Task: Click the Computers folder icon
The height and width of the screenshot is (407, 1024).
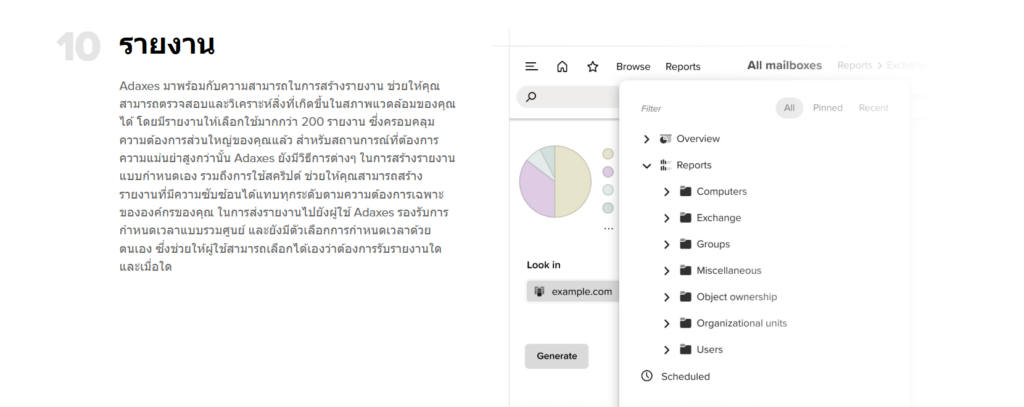Action: [x=686, y=191]
